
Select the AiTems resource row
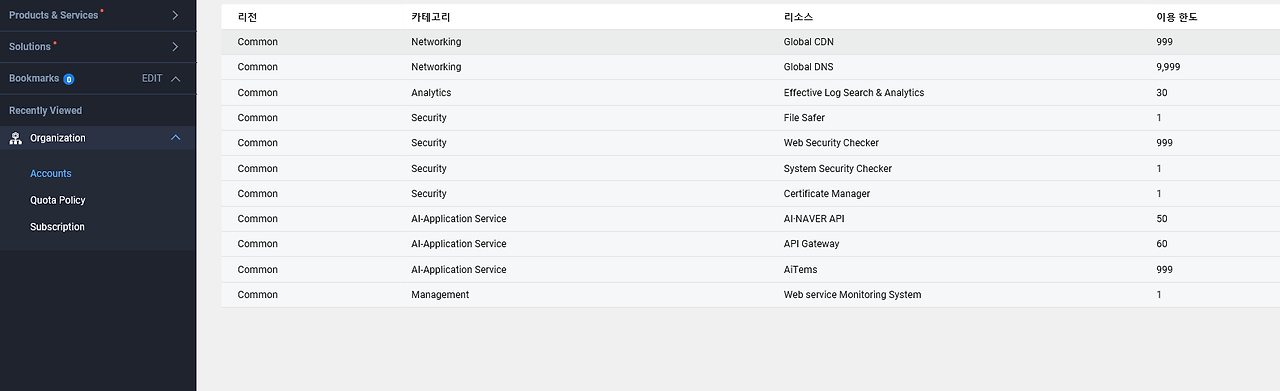pos(750,270)
